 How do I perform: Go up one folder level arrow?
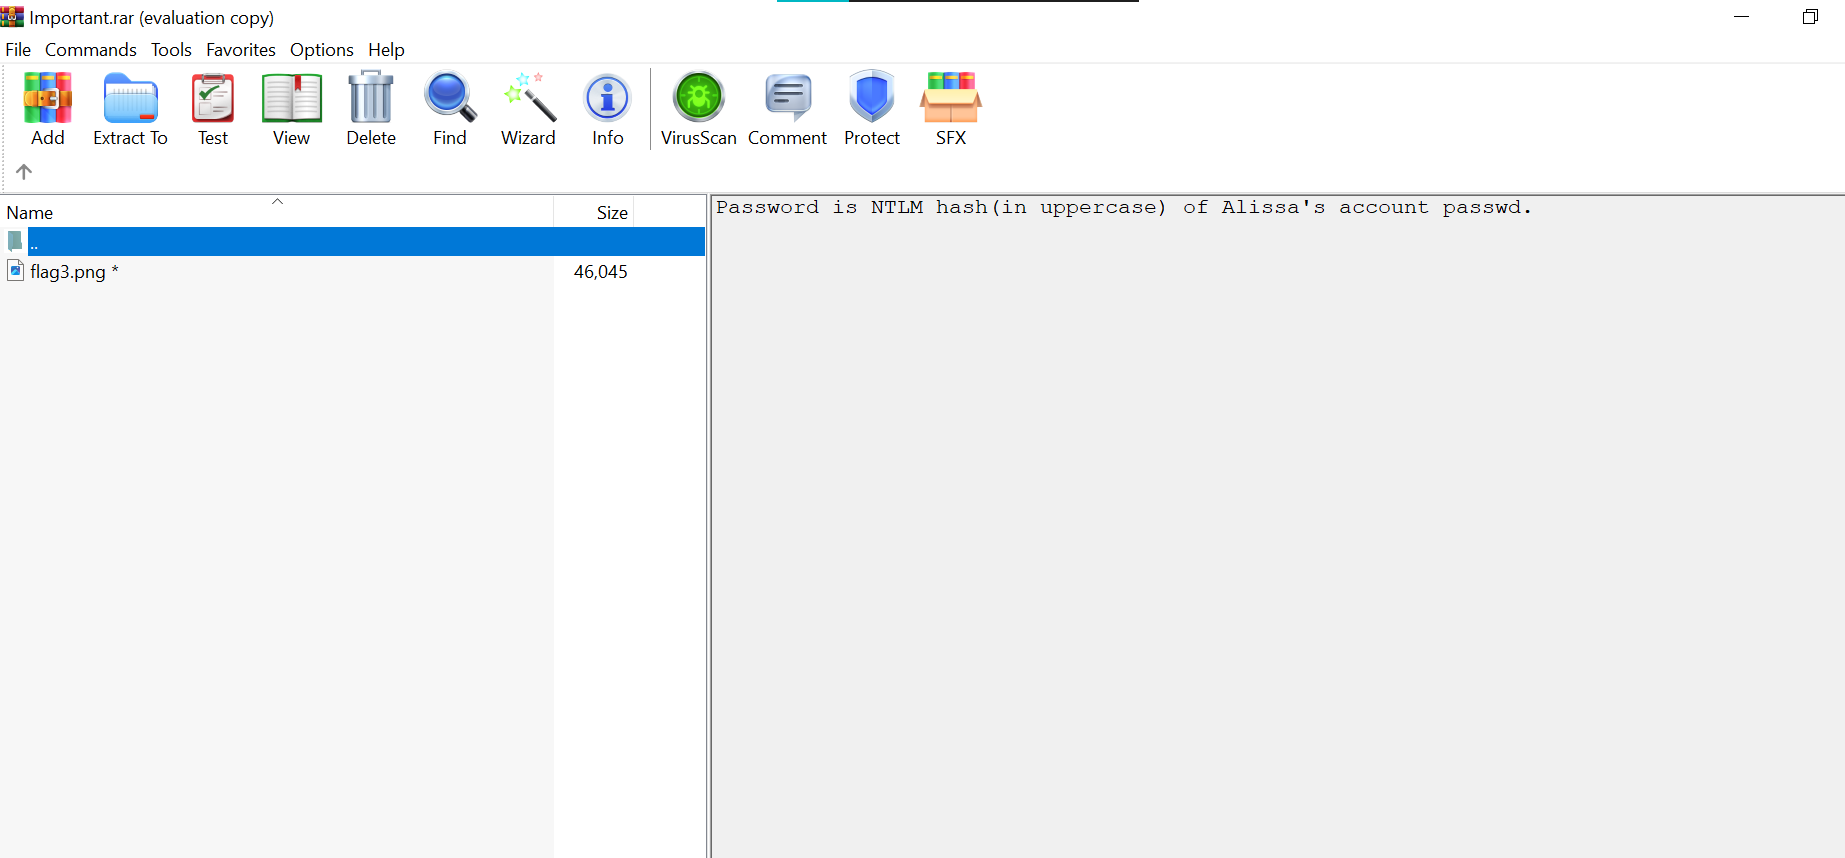24,171
